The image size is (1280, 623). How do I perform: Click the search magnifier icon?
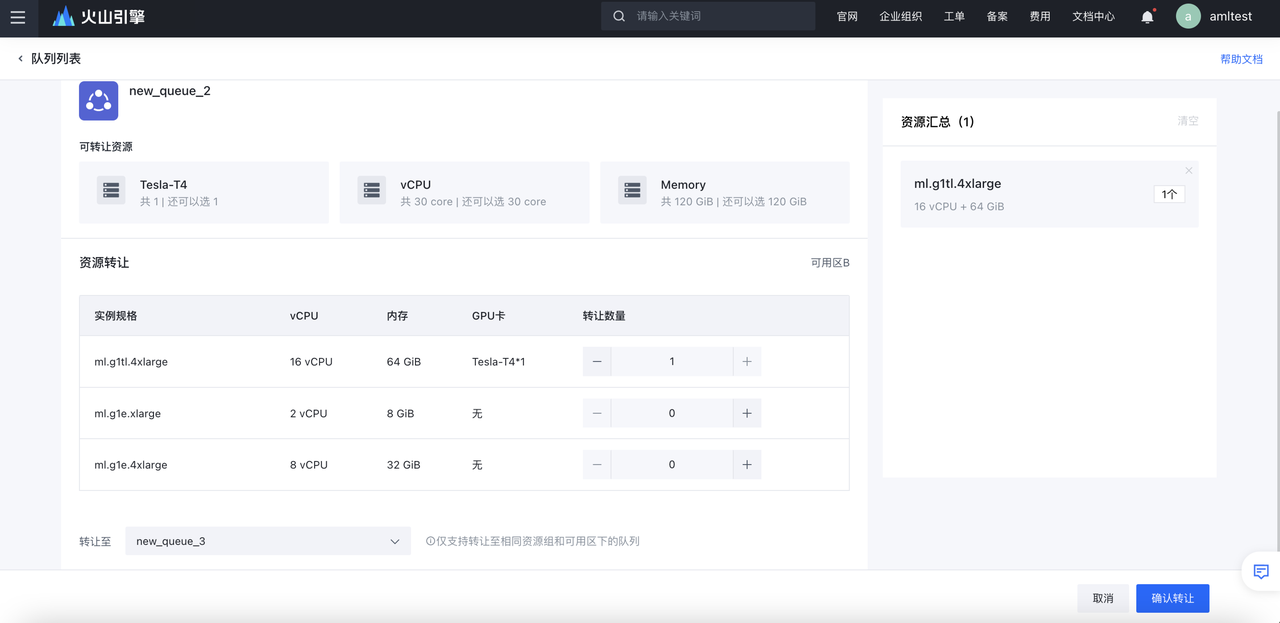click(x=619, y=16)
